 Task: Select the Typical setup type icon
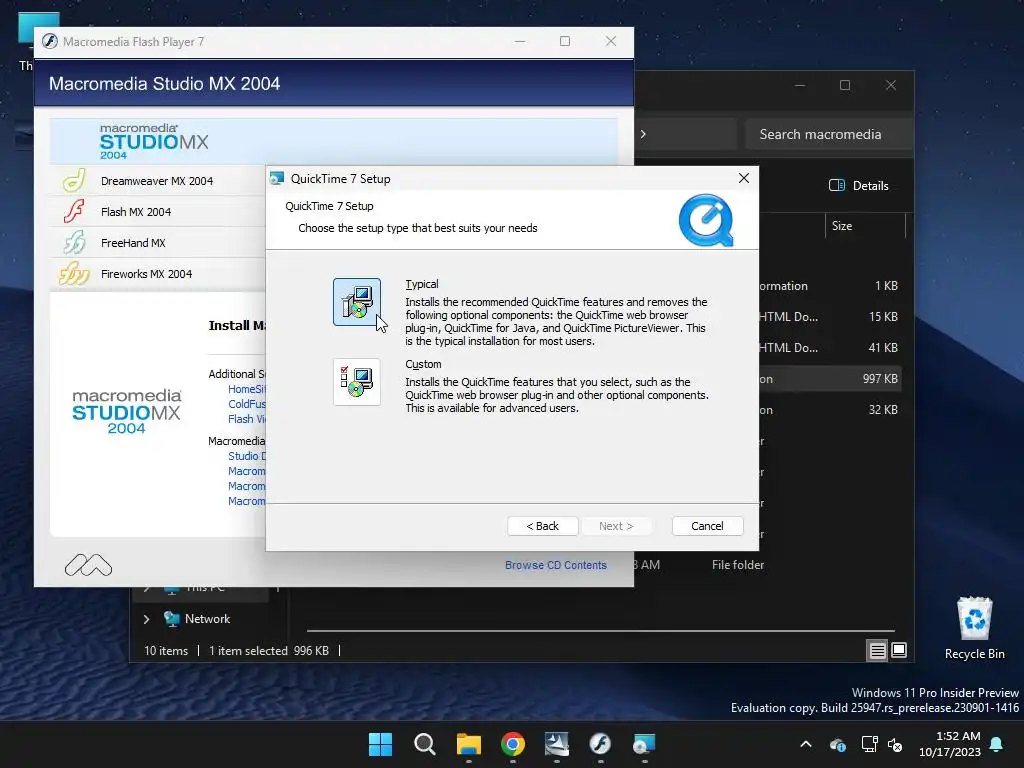(x=357, y=302)
